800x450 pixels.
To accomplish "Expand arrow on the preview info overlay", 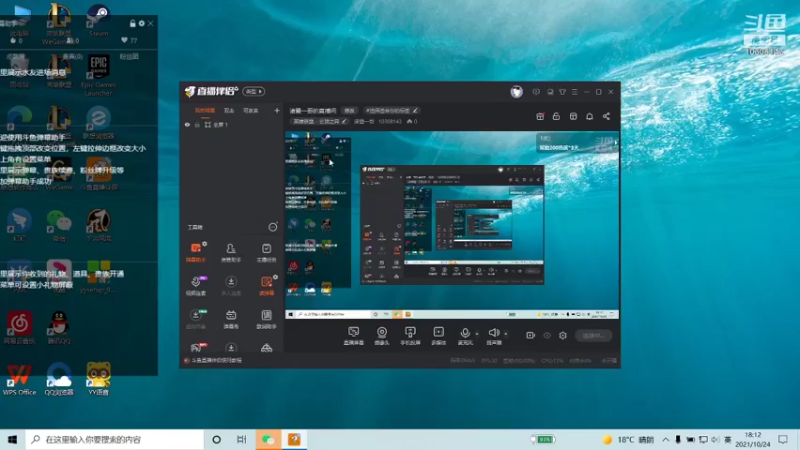I will (616, 142).
